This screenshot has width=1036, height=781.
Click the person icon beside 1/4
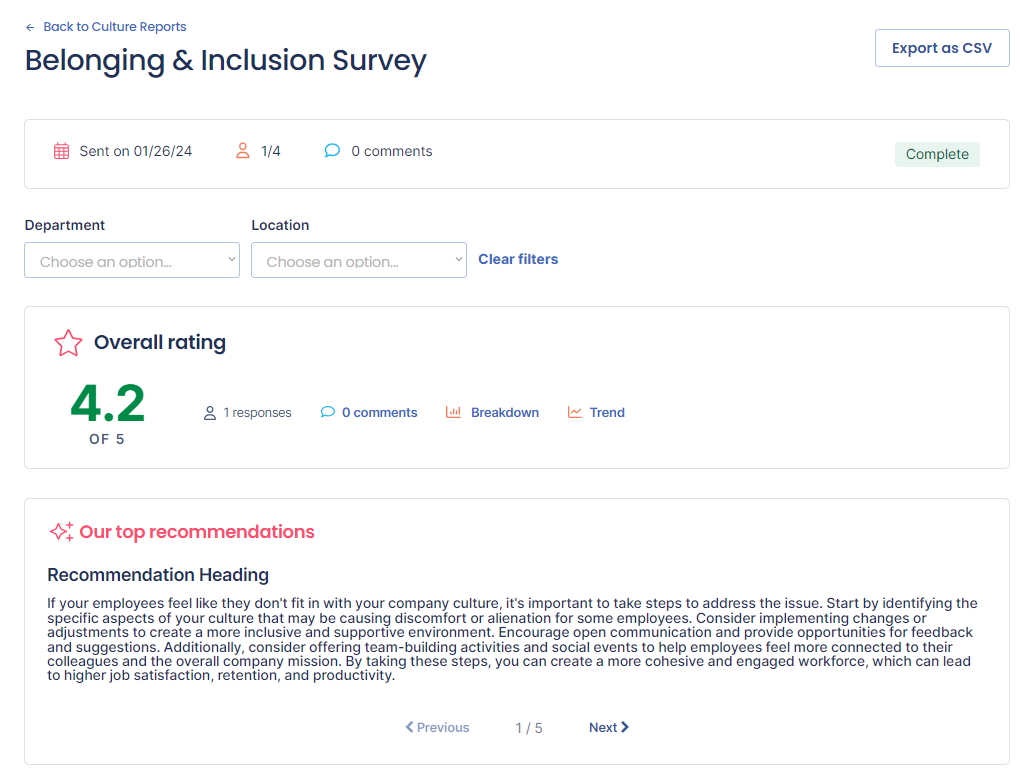coord(242,152)
